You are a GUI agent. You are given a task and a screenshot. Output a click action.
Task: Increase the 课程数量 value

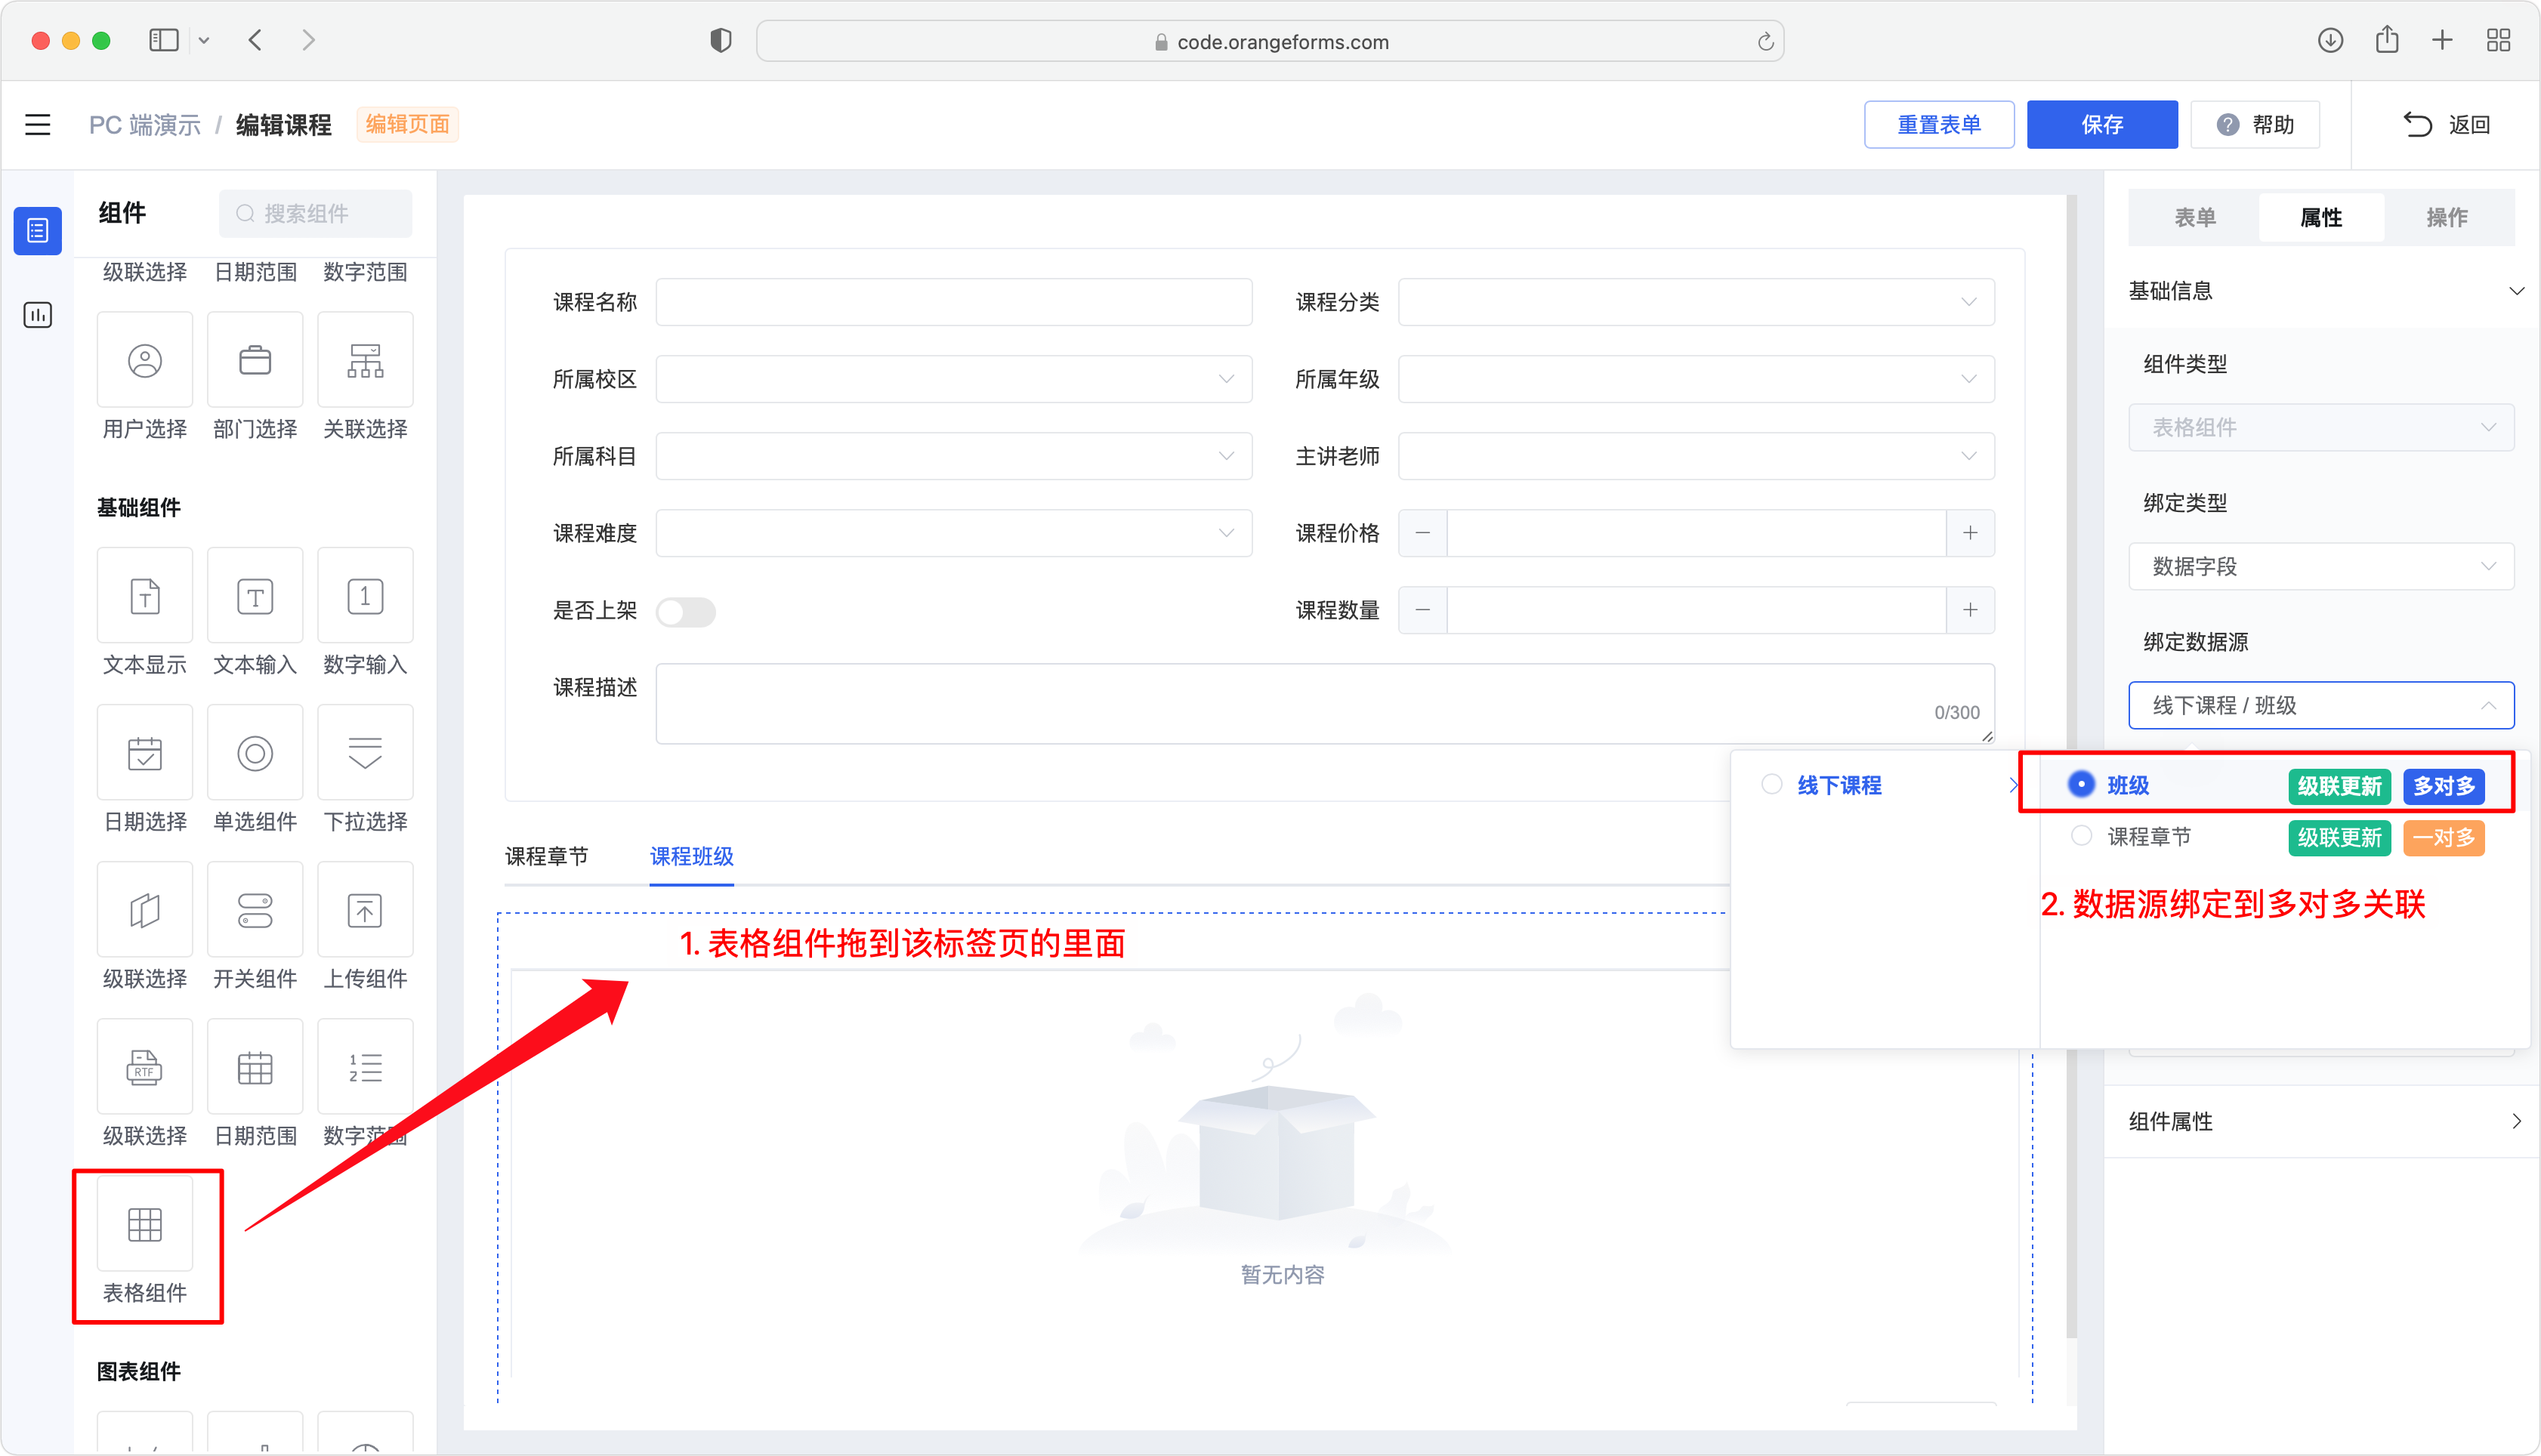[x=1970, y=610]
